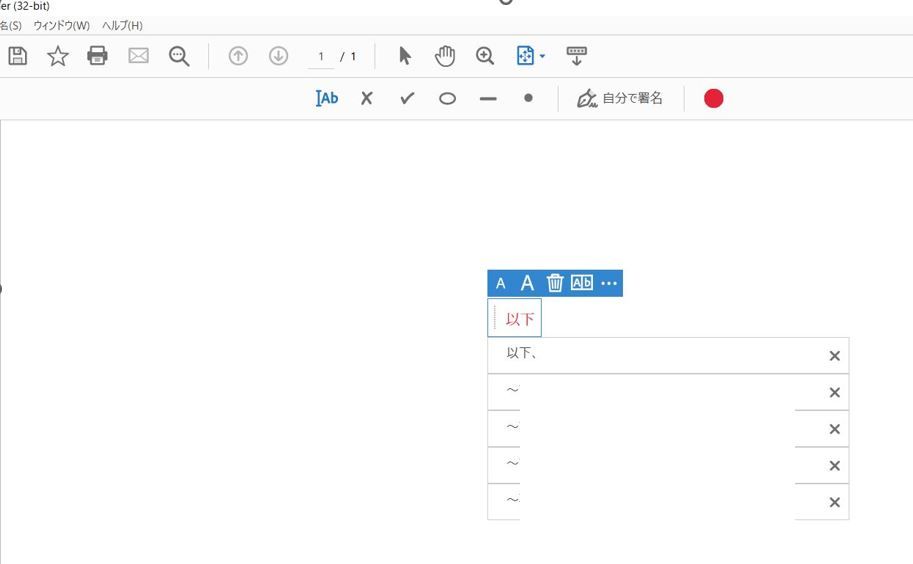
Task: Open the find text magnifier tool
Action: click(x=179, y=56)
